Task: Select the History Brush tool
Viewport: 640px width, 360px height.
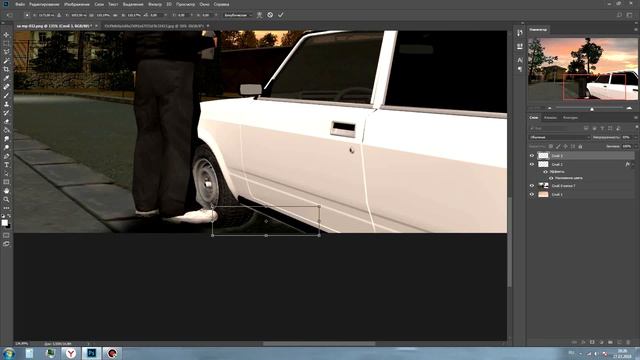Action: pyautogui.click(x=6, y=113)
